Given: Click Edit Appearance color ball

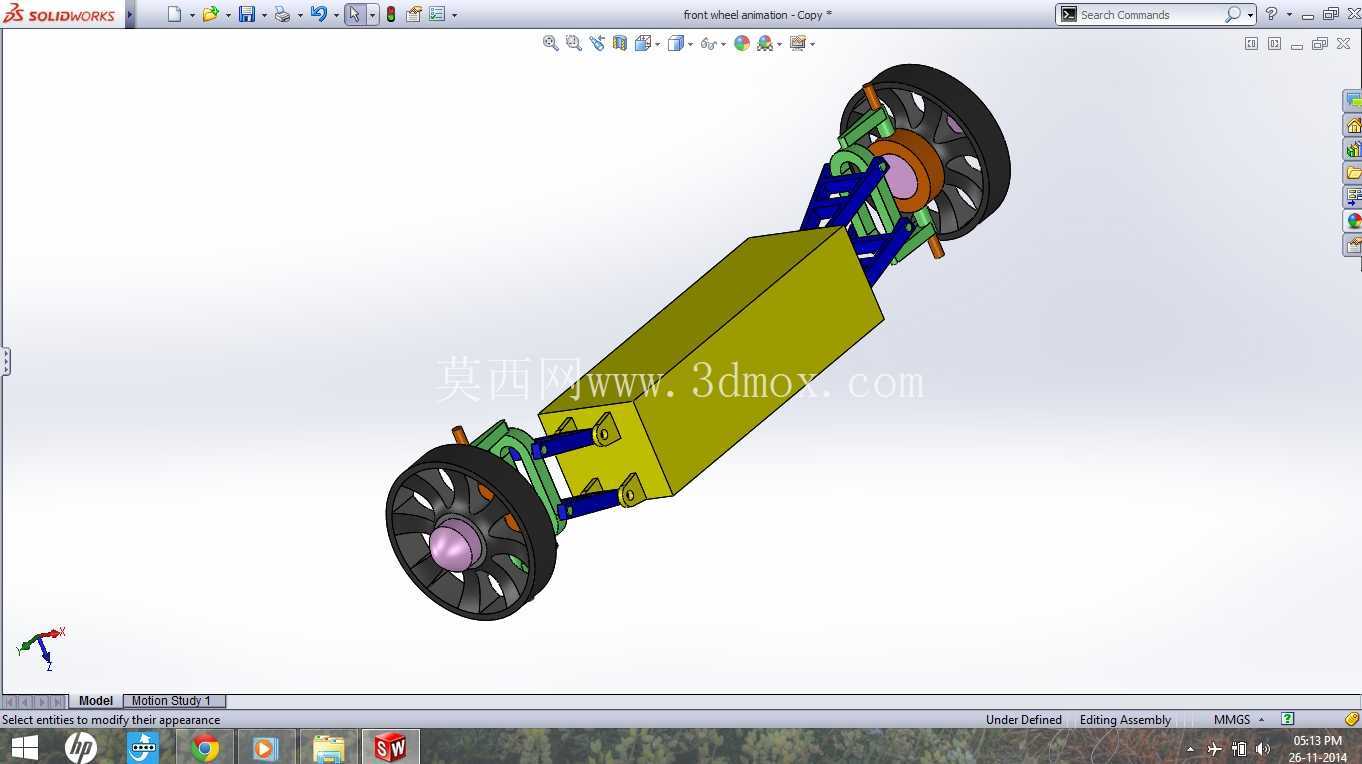Looking at the screenshot, I should click(x=742, y=43).
